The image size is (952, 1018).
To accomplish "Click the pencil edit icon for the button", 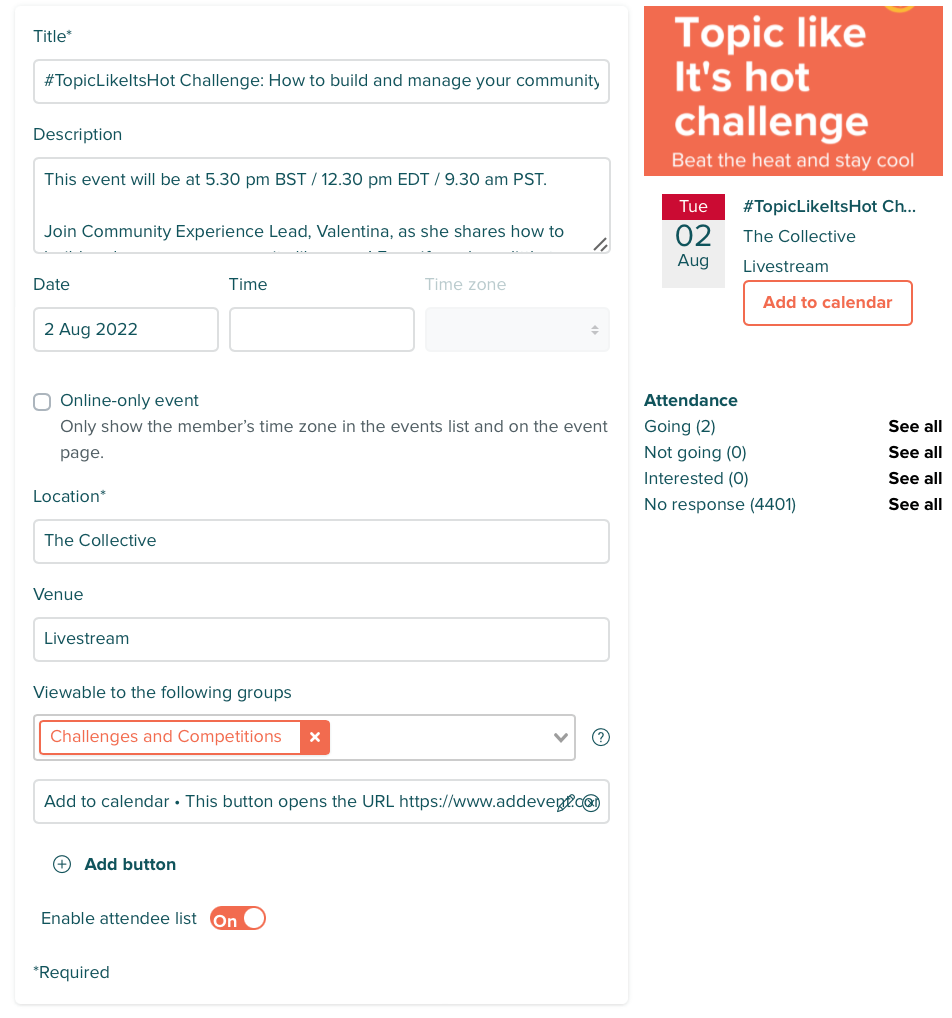I will tap(565, 802).
